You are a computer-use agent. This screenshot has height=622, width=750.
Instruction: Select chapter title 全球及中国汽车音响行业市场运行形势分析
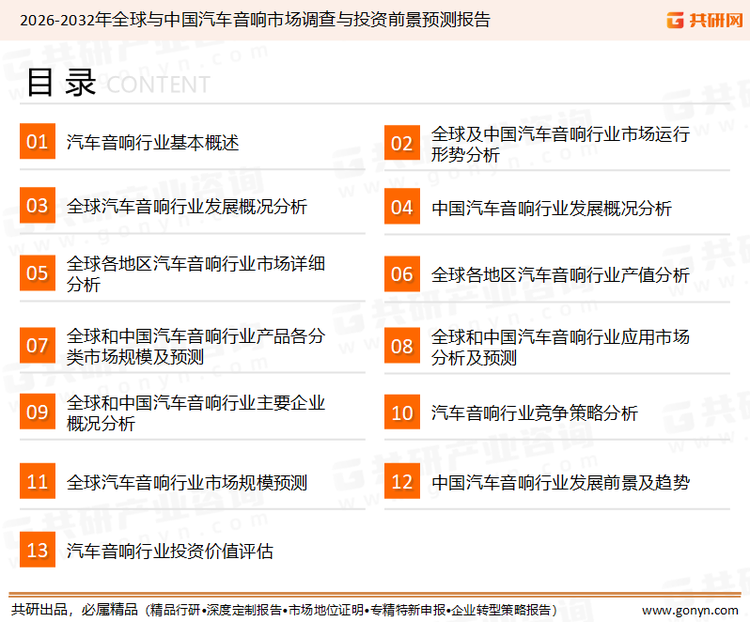pos(560,144)
